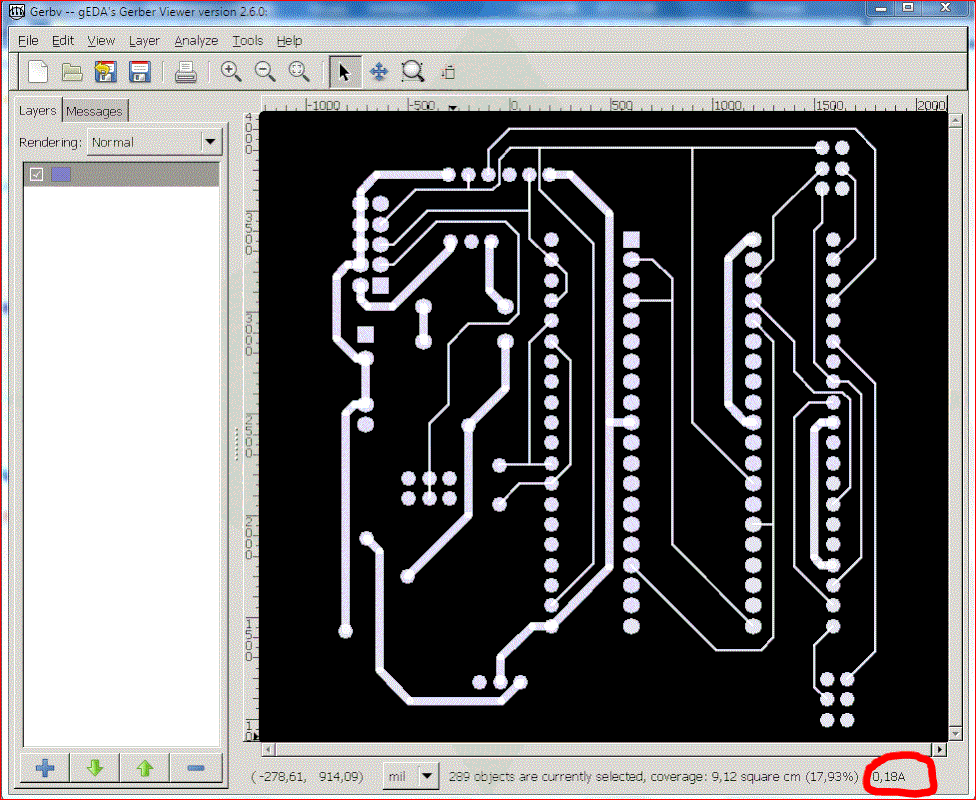Image resolution: width=976 pixels, height=800 pixels.
Task: Open the View menu
Action: 101,40
